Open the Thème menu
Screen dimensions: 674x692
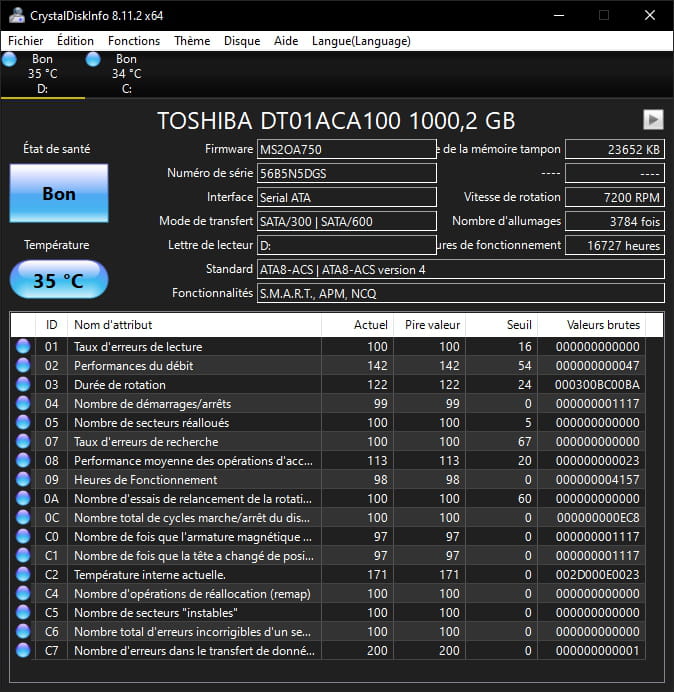(x=192, y=41)
